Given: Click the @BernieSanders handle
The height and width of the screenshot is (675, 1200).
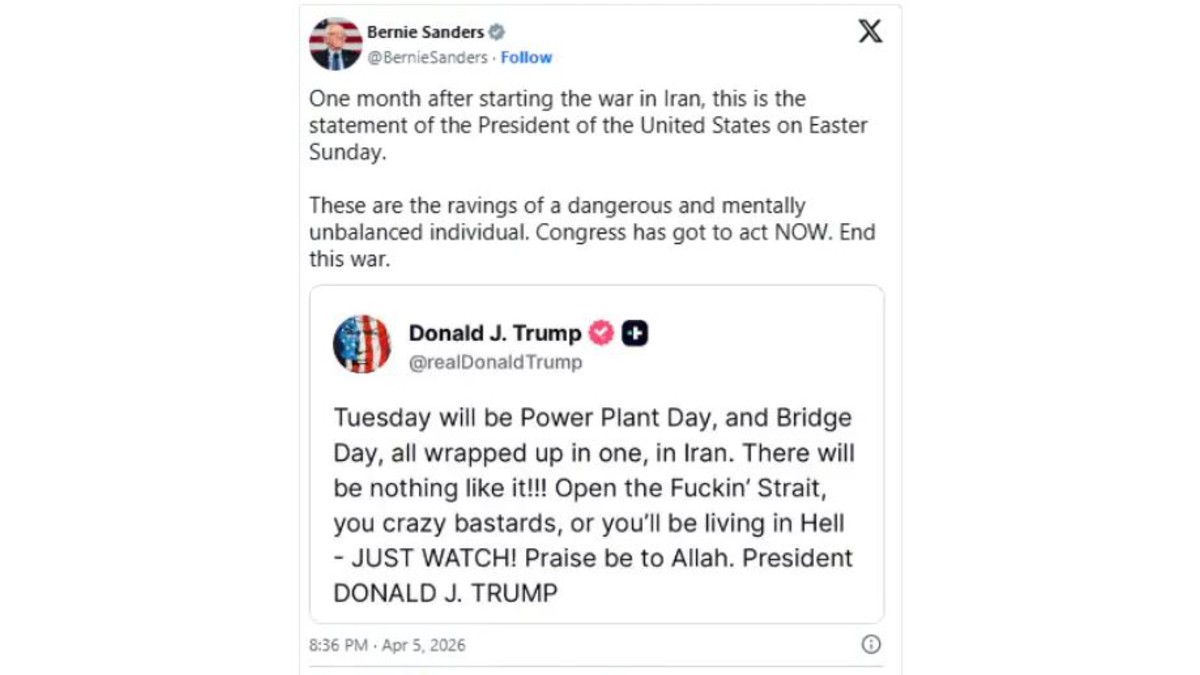Looking at the screenshot, I should pyautogui.click(x=427, y=58).
